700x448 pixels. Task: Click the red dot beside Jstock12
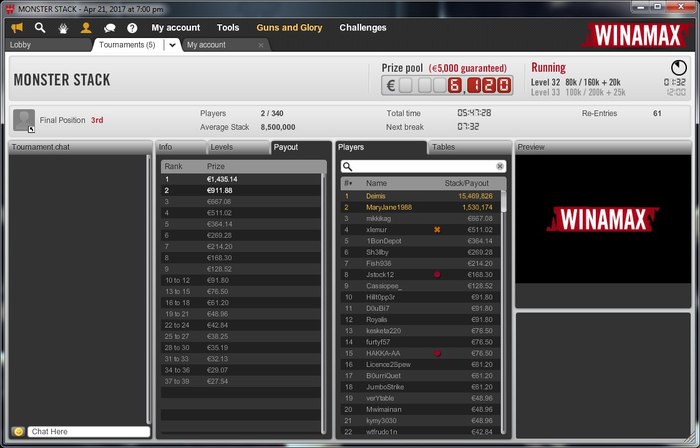[x=437, y=274]
